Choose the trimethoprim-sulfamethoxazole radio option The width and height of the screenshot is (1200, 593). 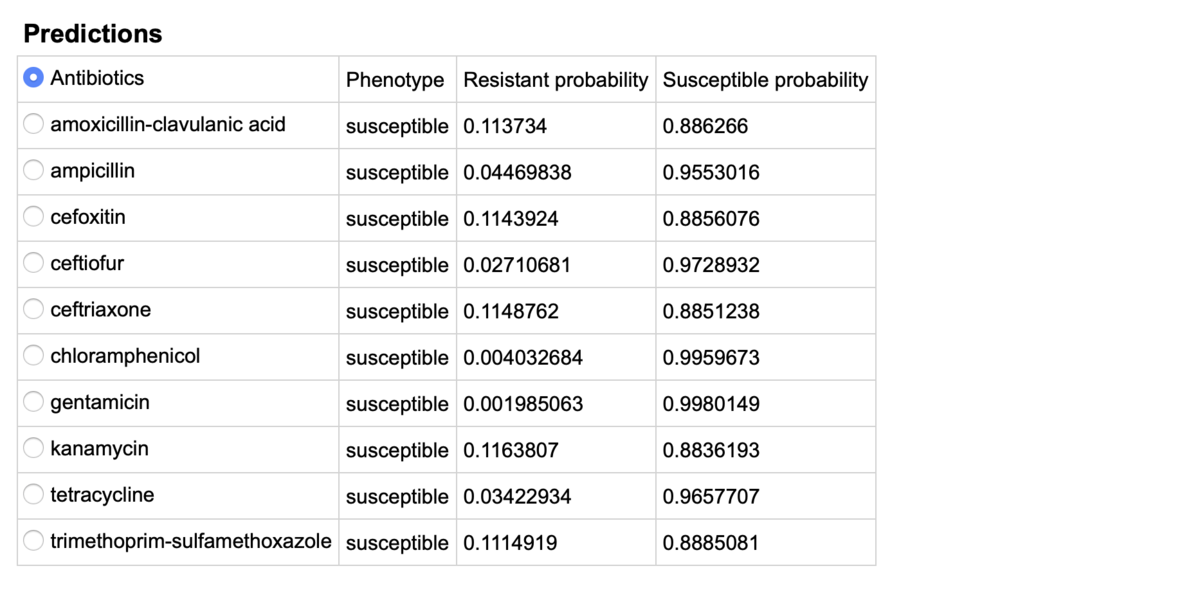[x=34, y=542]
